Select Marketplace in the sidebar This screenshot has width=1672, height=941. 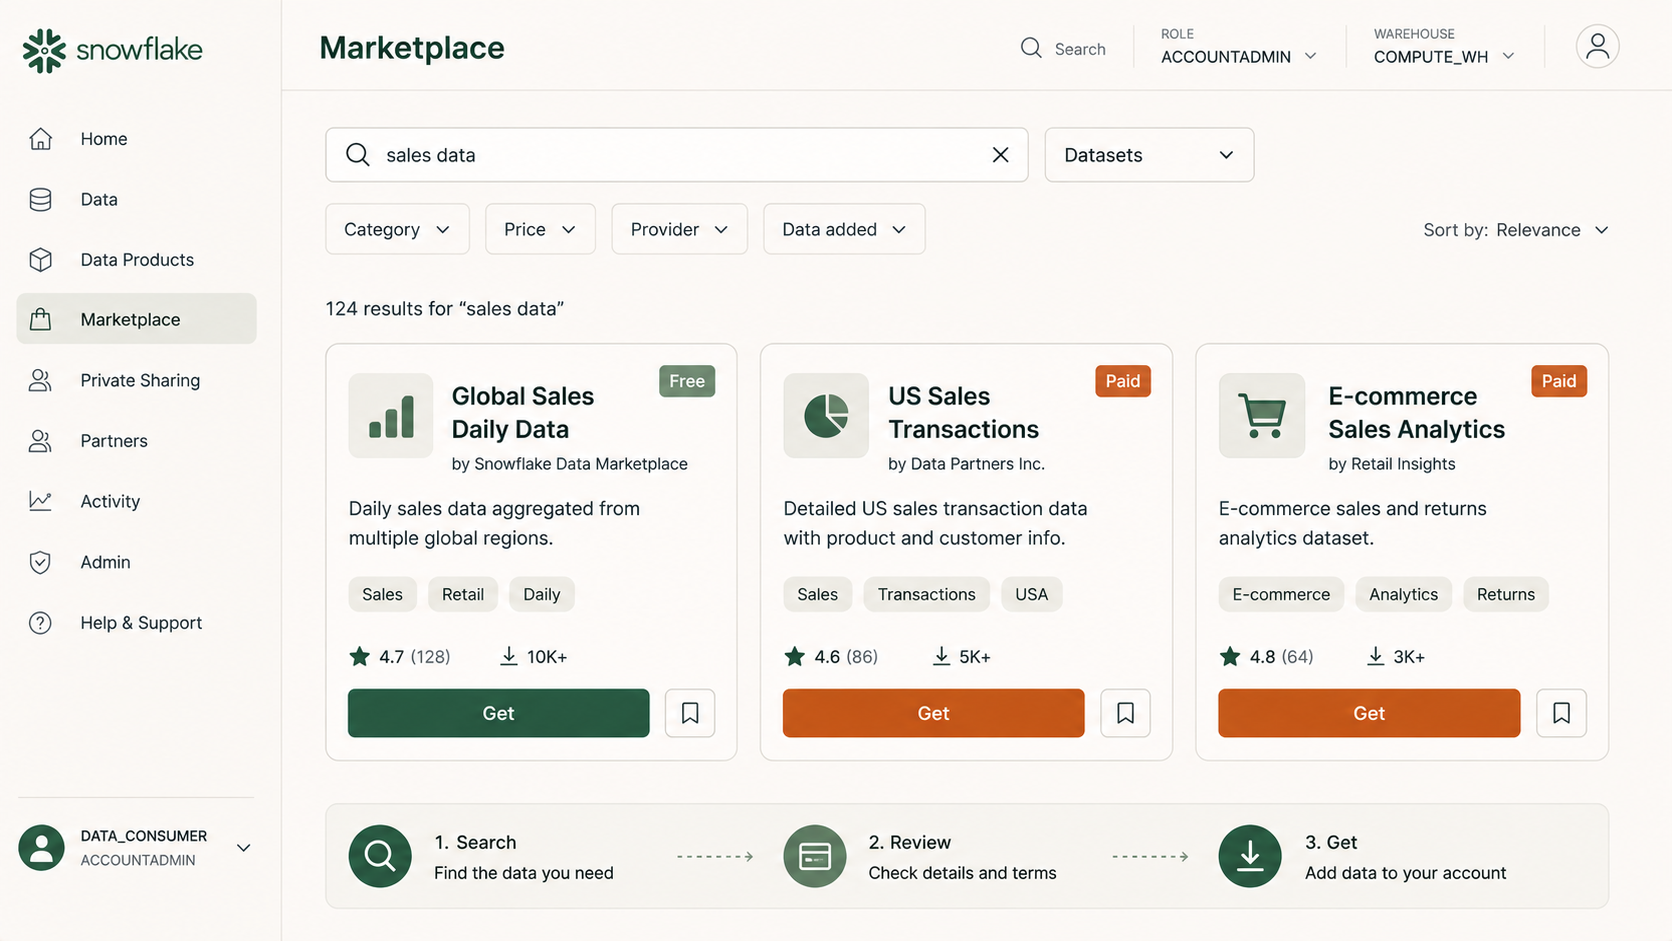[136, 319]
